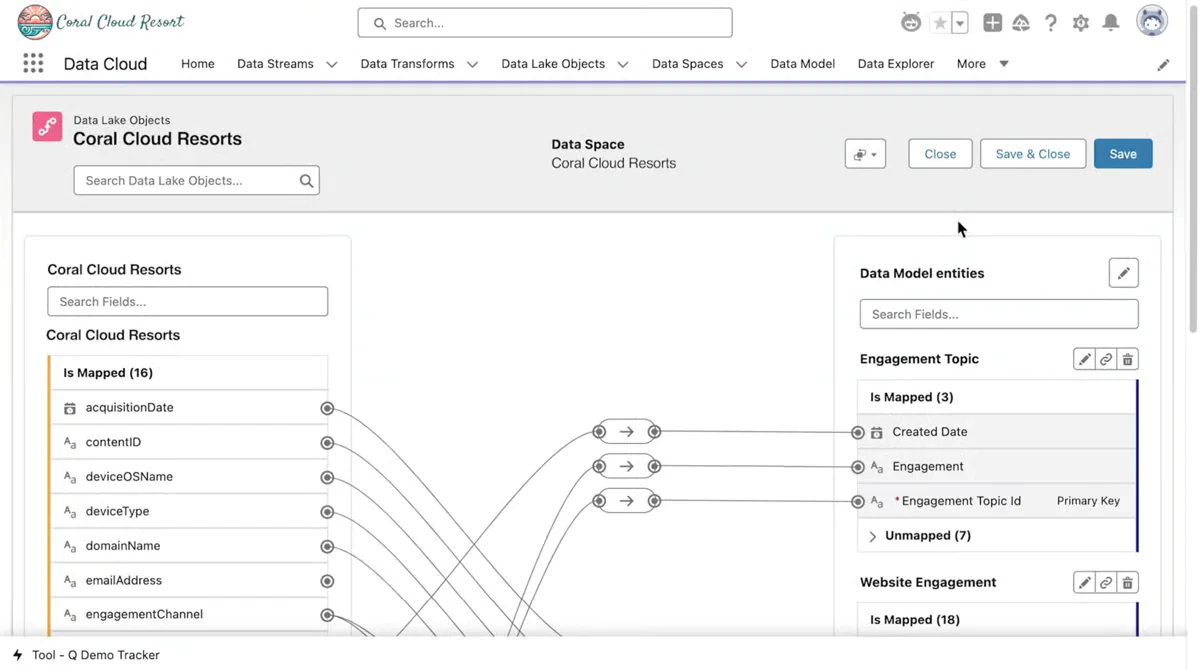Select the contentID connector circle
Screen dimensions: 1200x670
point(327,443)
